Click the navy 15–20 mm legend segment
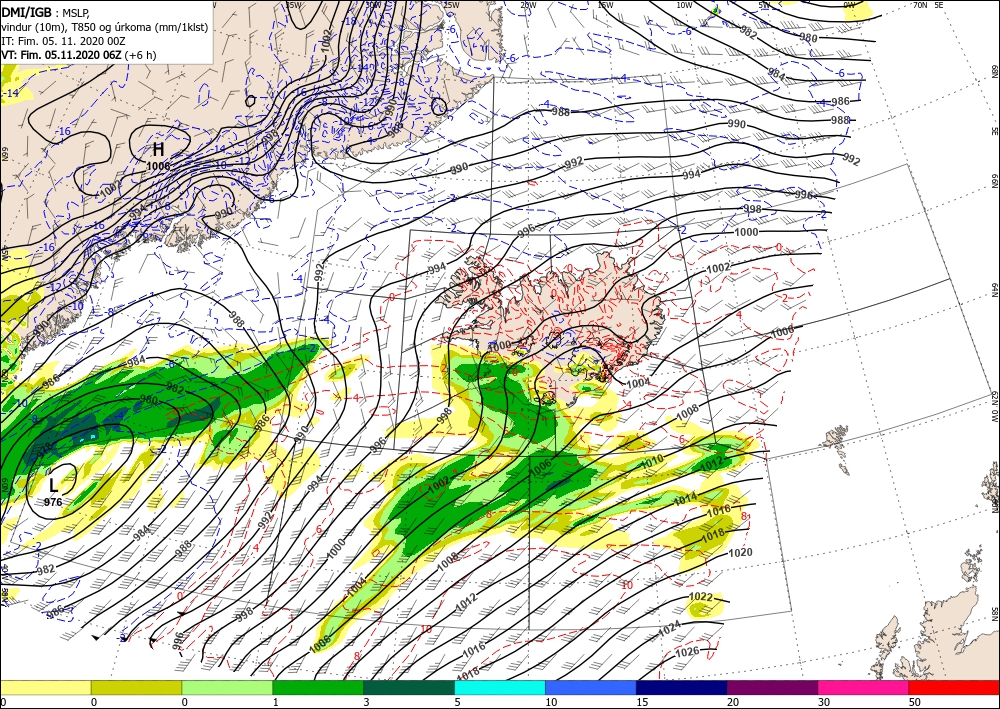Image resolution: width=1000 pixels, height=709 pixels. click(682, 687)
